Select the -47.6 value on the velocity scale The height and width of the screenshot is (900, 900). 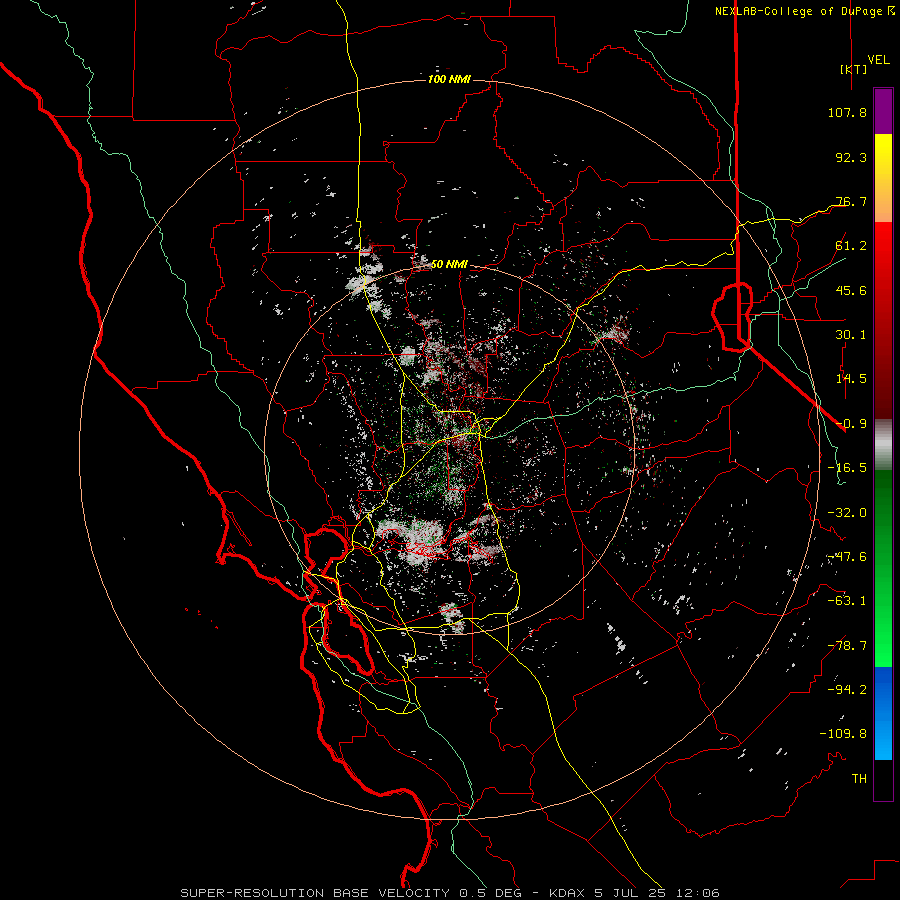847,557
